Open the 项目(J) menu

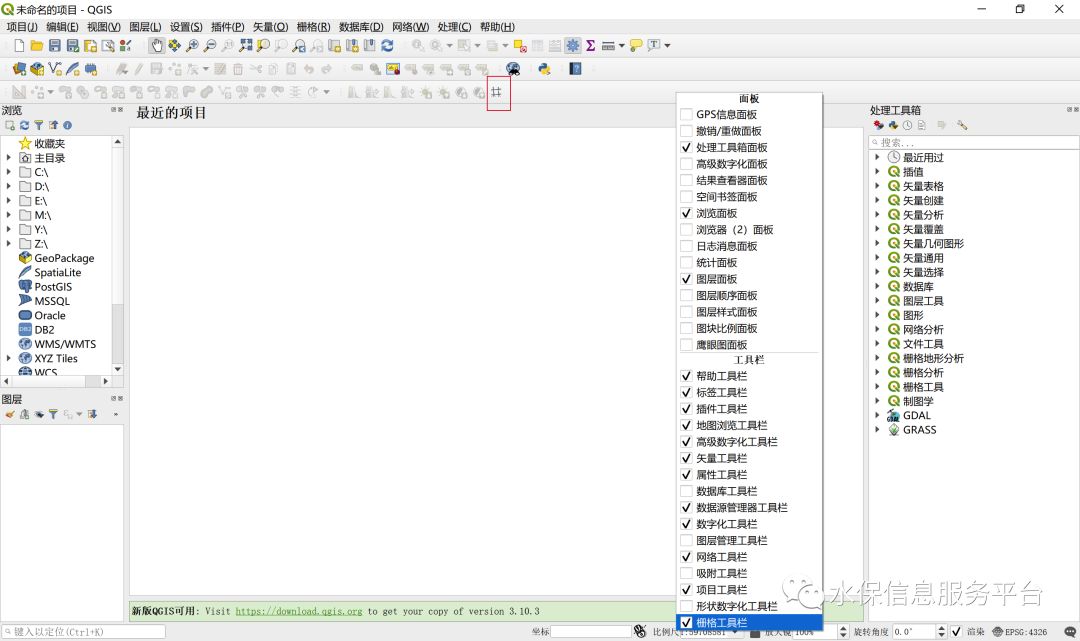point(22,27)
